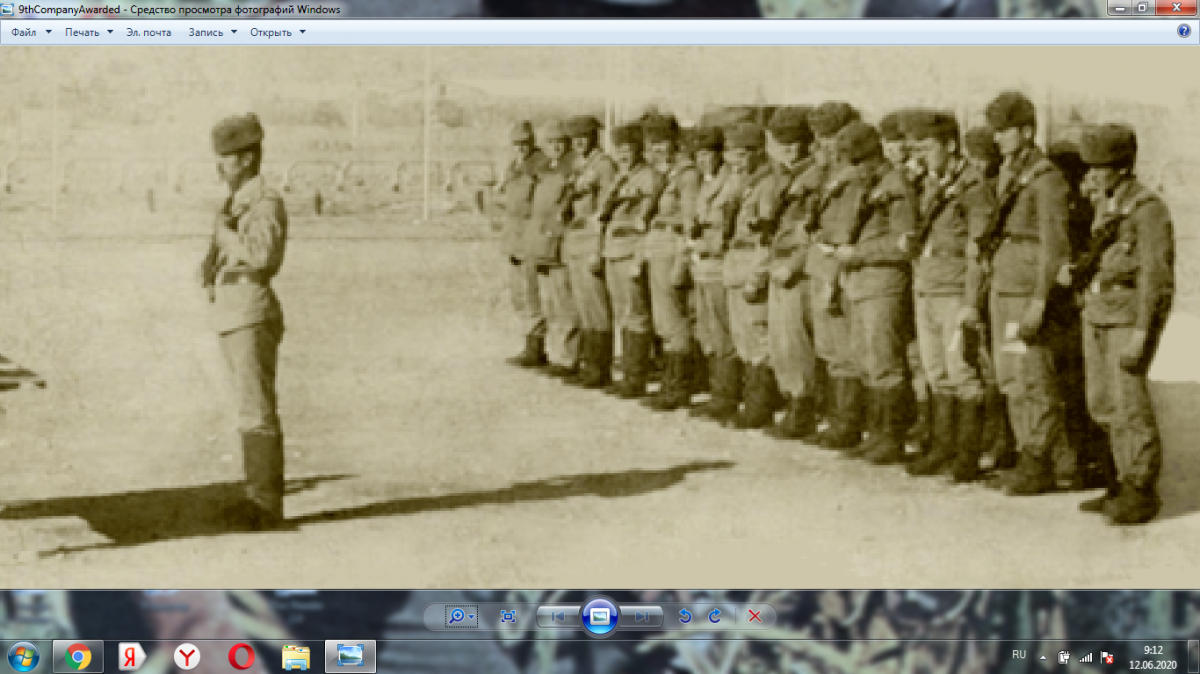Screen dimensions: 1200x674
Task: Launch Yandex Browser from the taskbar
Action: [187, 657]
